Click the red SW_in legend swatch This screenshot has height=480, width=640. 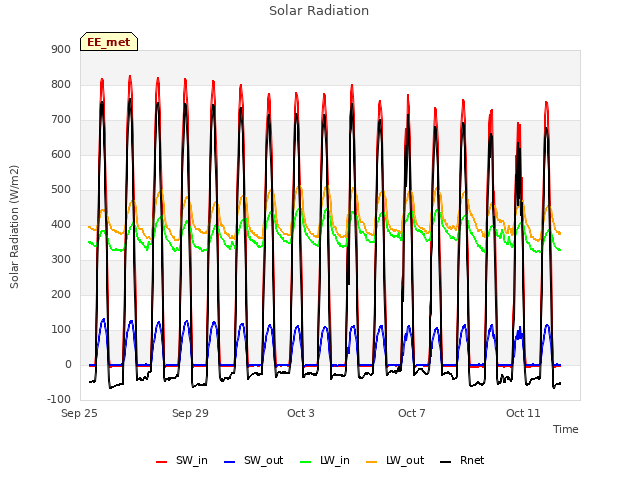coord(162,462)
